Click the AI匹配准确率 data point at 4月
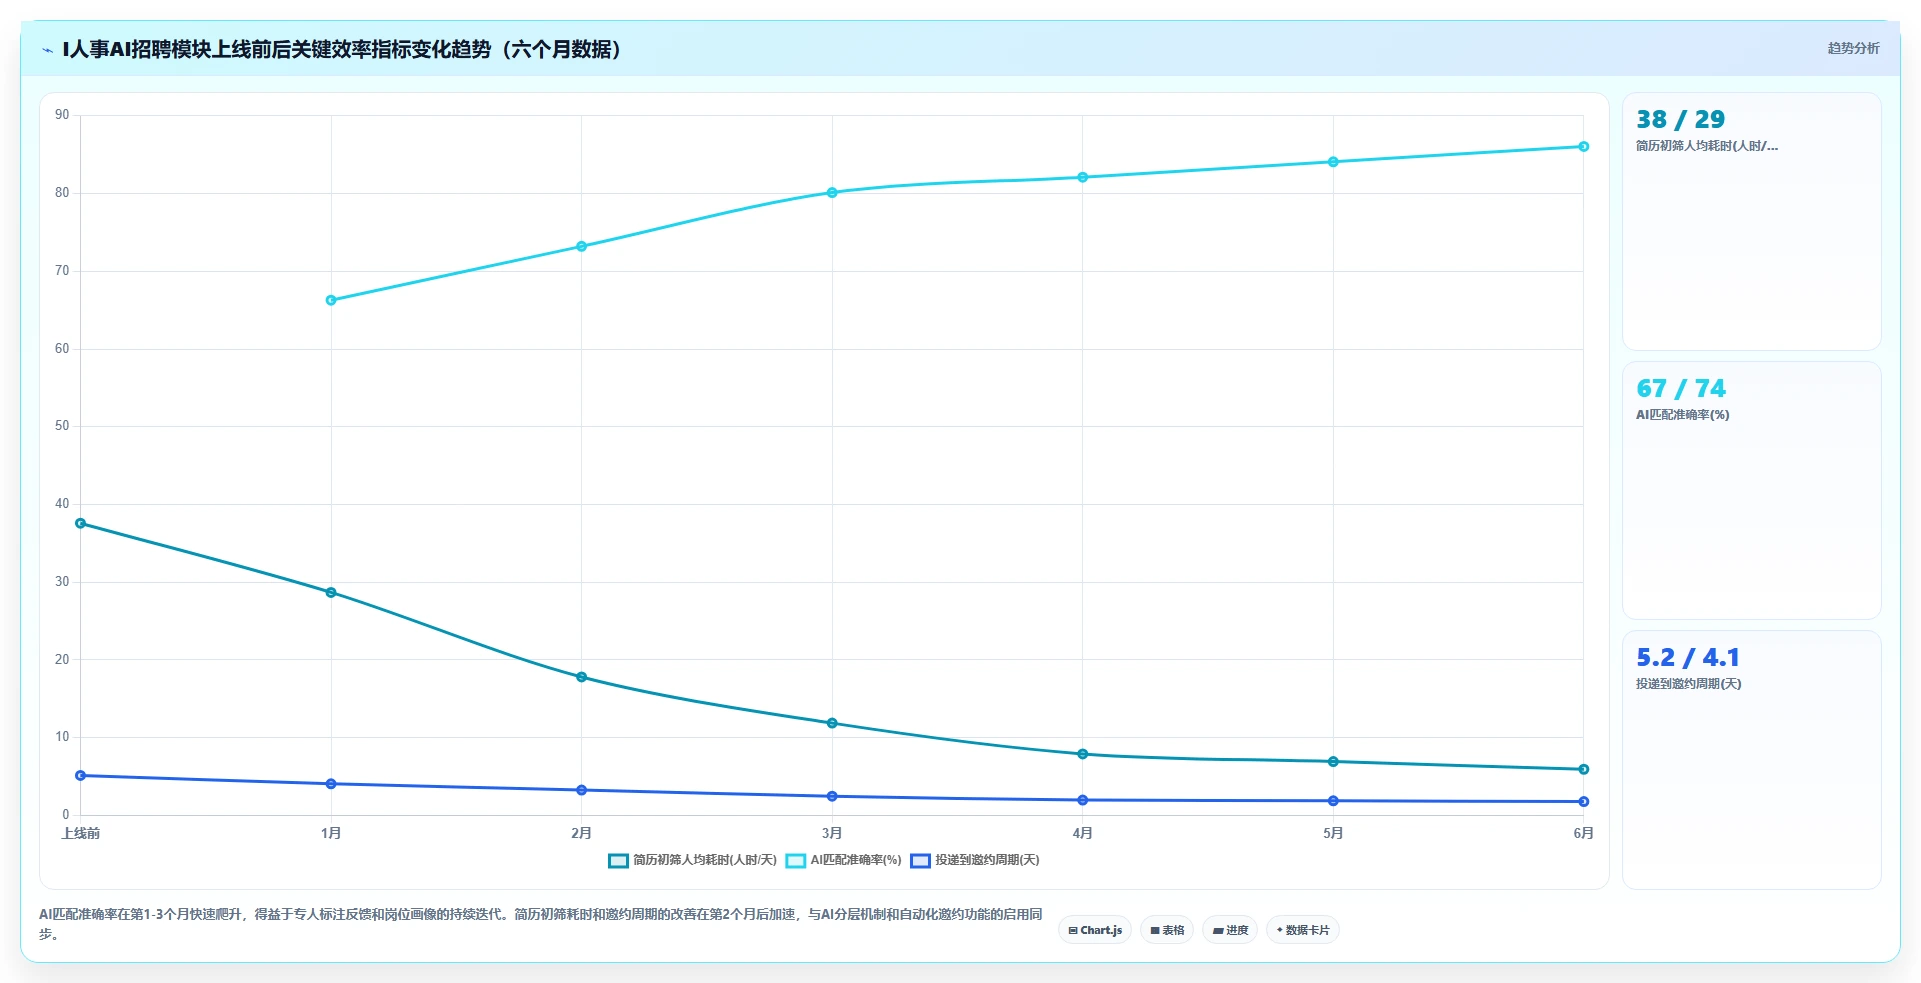The height and width of the screenshot is (983, 1921). (x=1082, y=177)
